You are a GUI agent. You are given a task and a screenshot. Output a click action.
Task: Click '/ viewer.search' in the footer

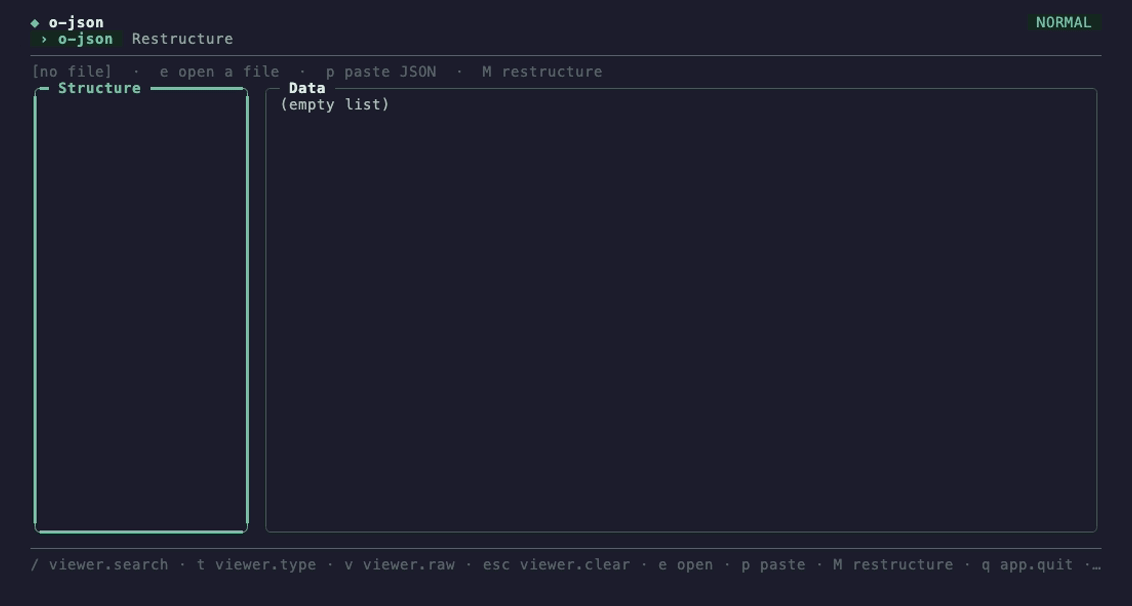pos(100,565)
